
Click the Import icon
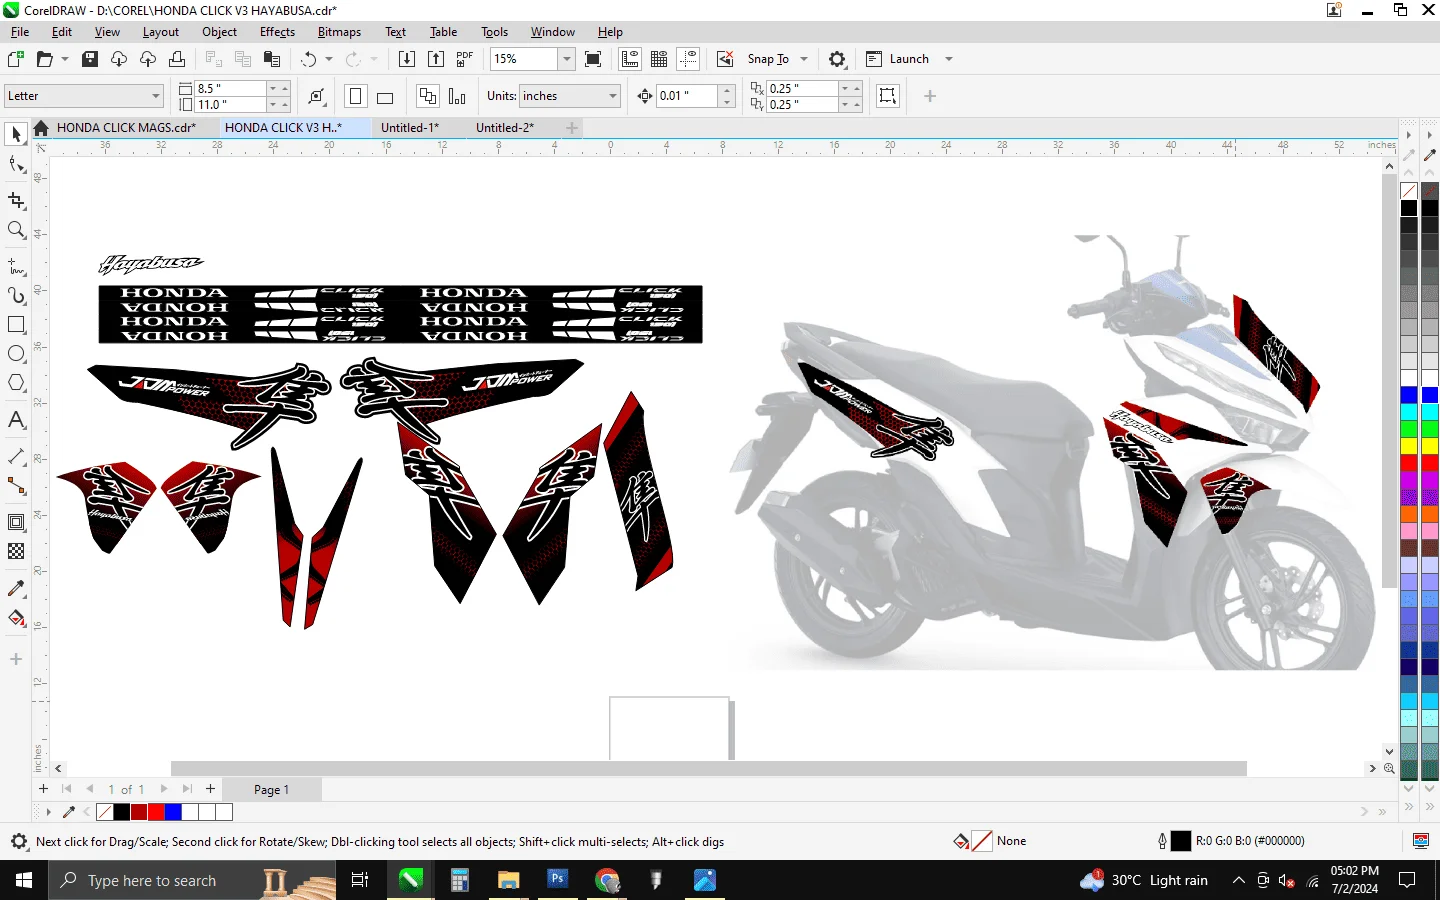[x=407, y=59]
